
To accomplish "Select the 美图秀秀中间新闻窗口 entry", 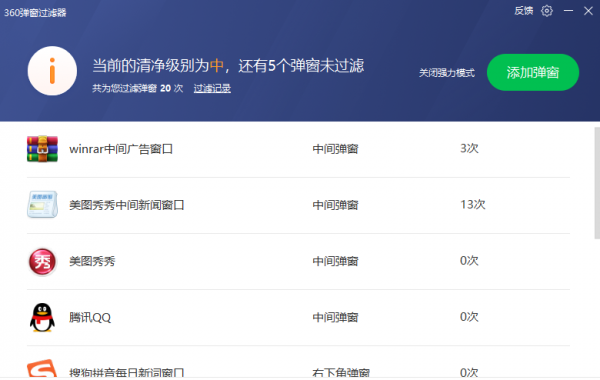I will [x=127, y=205].
